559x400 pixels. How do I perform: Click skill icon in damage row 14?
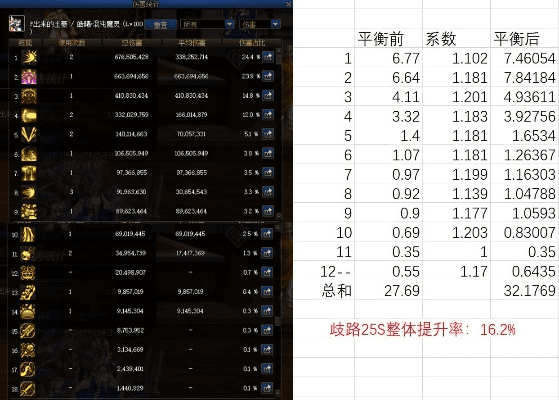pyautogui.click(x=27, y=311)
